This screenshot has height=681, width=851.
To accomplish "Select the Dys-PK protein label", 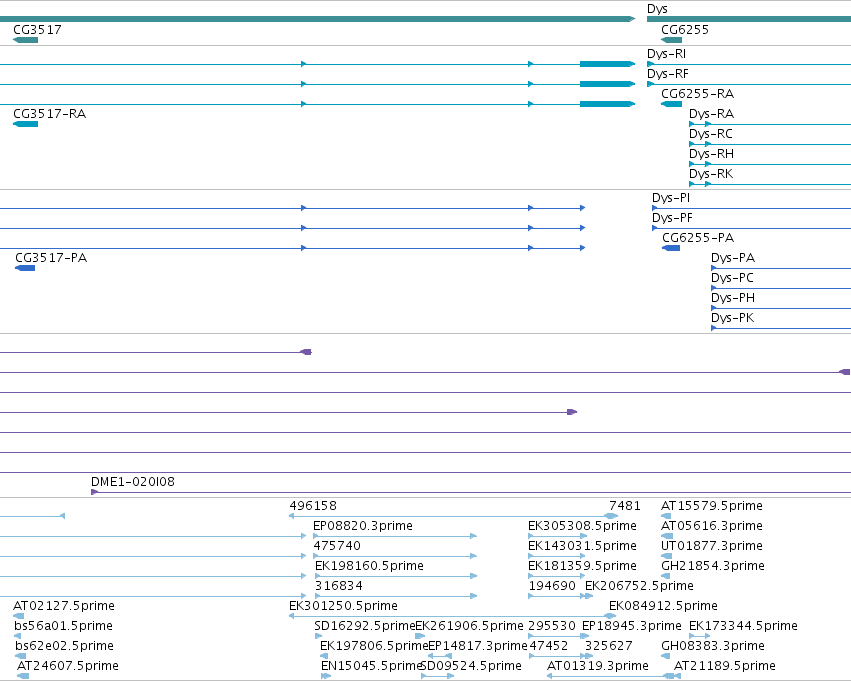I will [733, 318].
